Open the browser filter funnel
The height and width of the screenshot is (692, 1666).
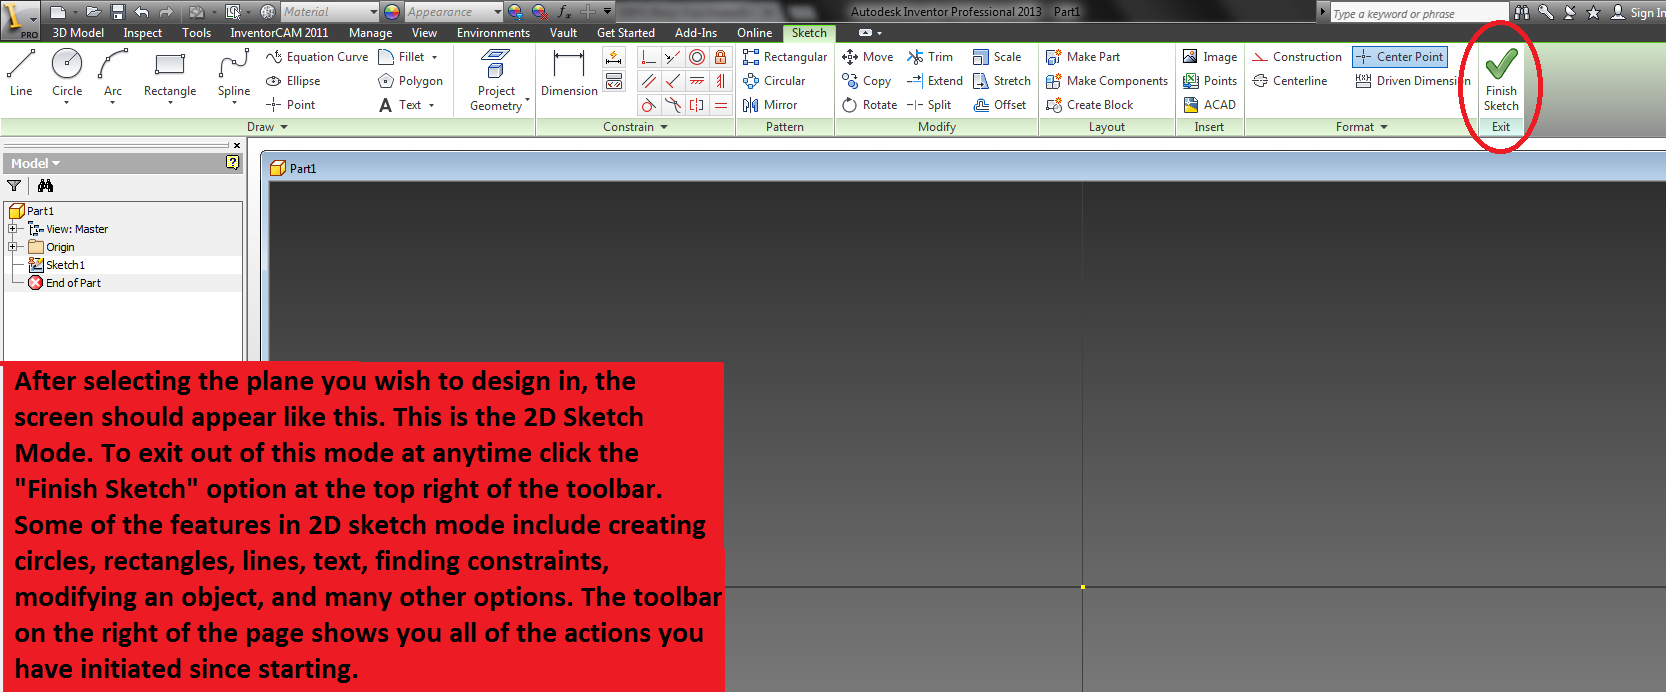pyautogui.click(x=14, y=186)
